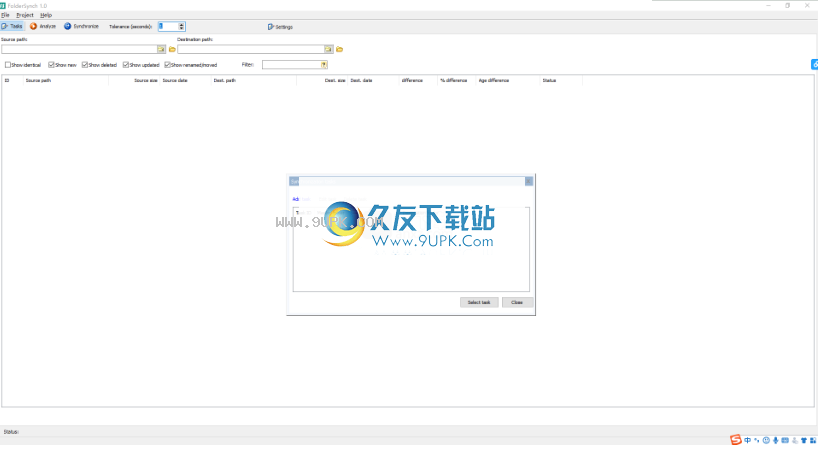Browse for source folder with the yellow folder icon
This screenshot has width=824, height=449.
[x=172, y=49]
